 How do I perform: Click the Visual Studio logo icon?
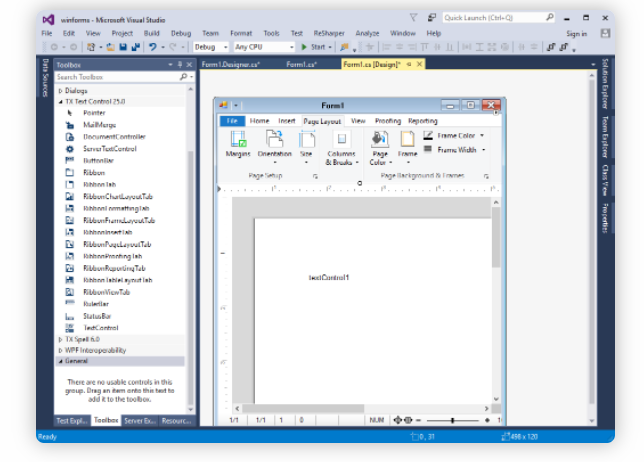[48, 19]
